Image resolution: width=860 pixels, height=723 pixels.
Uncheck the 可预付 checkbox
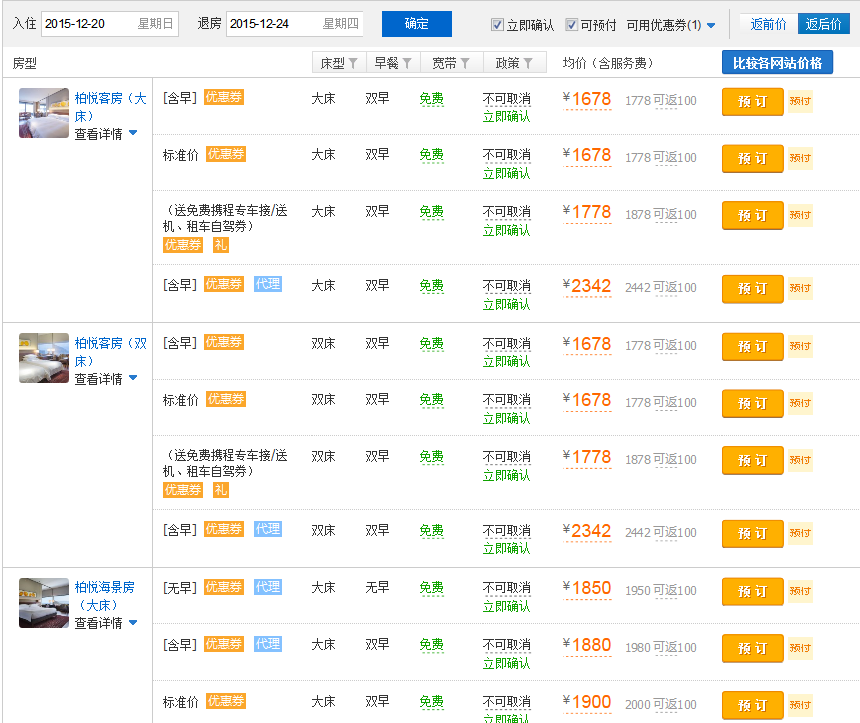[572, 25]
